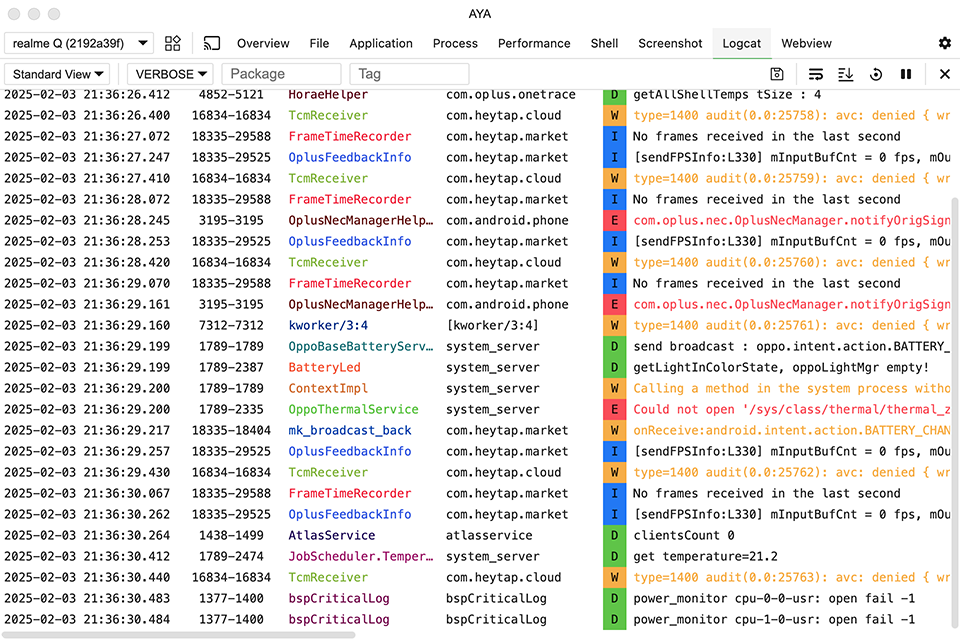Open the settings gear
The height and width of the screenshot is (640, 960).
coord(945,43)
